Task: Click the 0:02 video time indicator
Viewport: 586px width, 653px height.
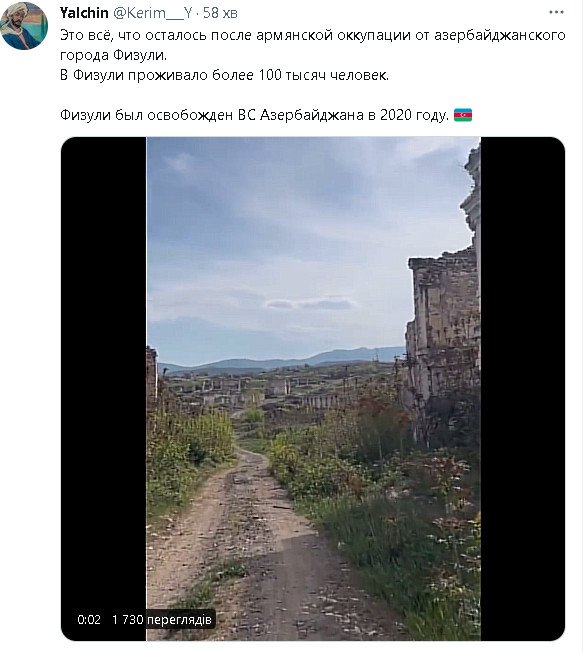Action: pos(89,620)
